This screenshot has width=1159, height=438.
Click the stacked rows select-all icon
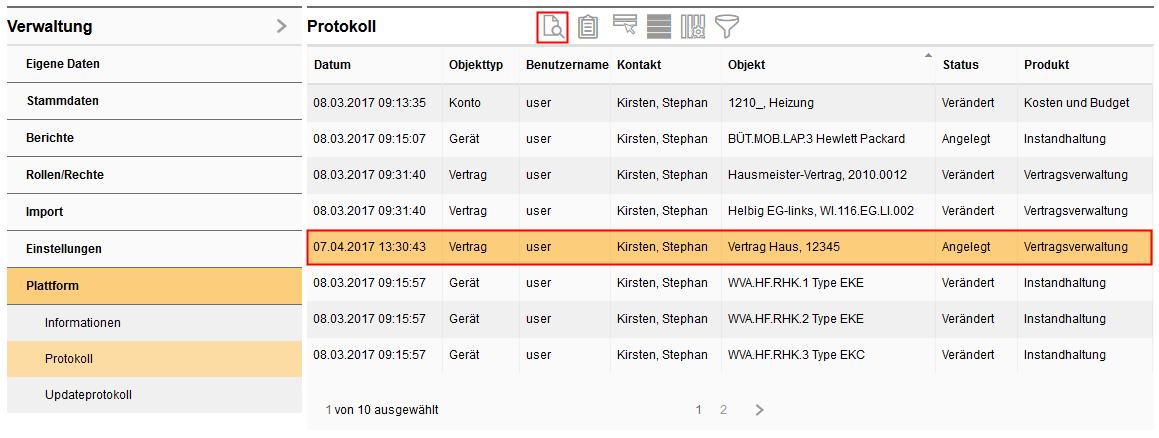tap(658, 27)
